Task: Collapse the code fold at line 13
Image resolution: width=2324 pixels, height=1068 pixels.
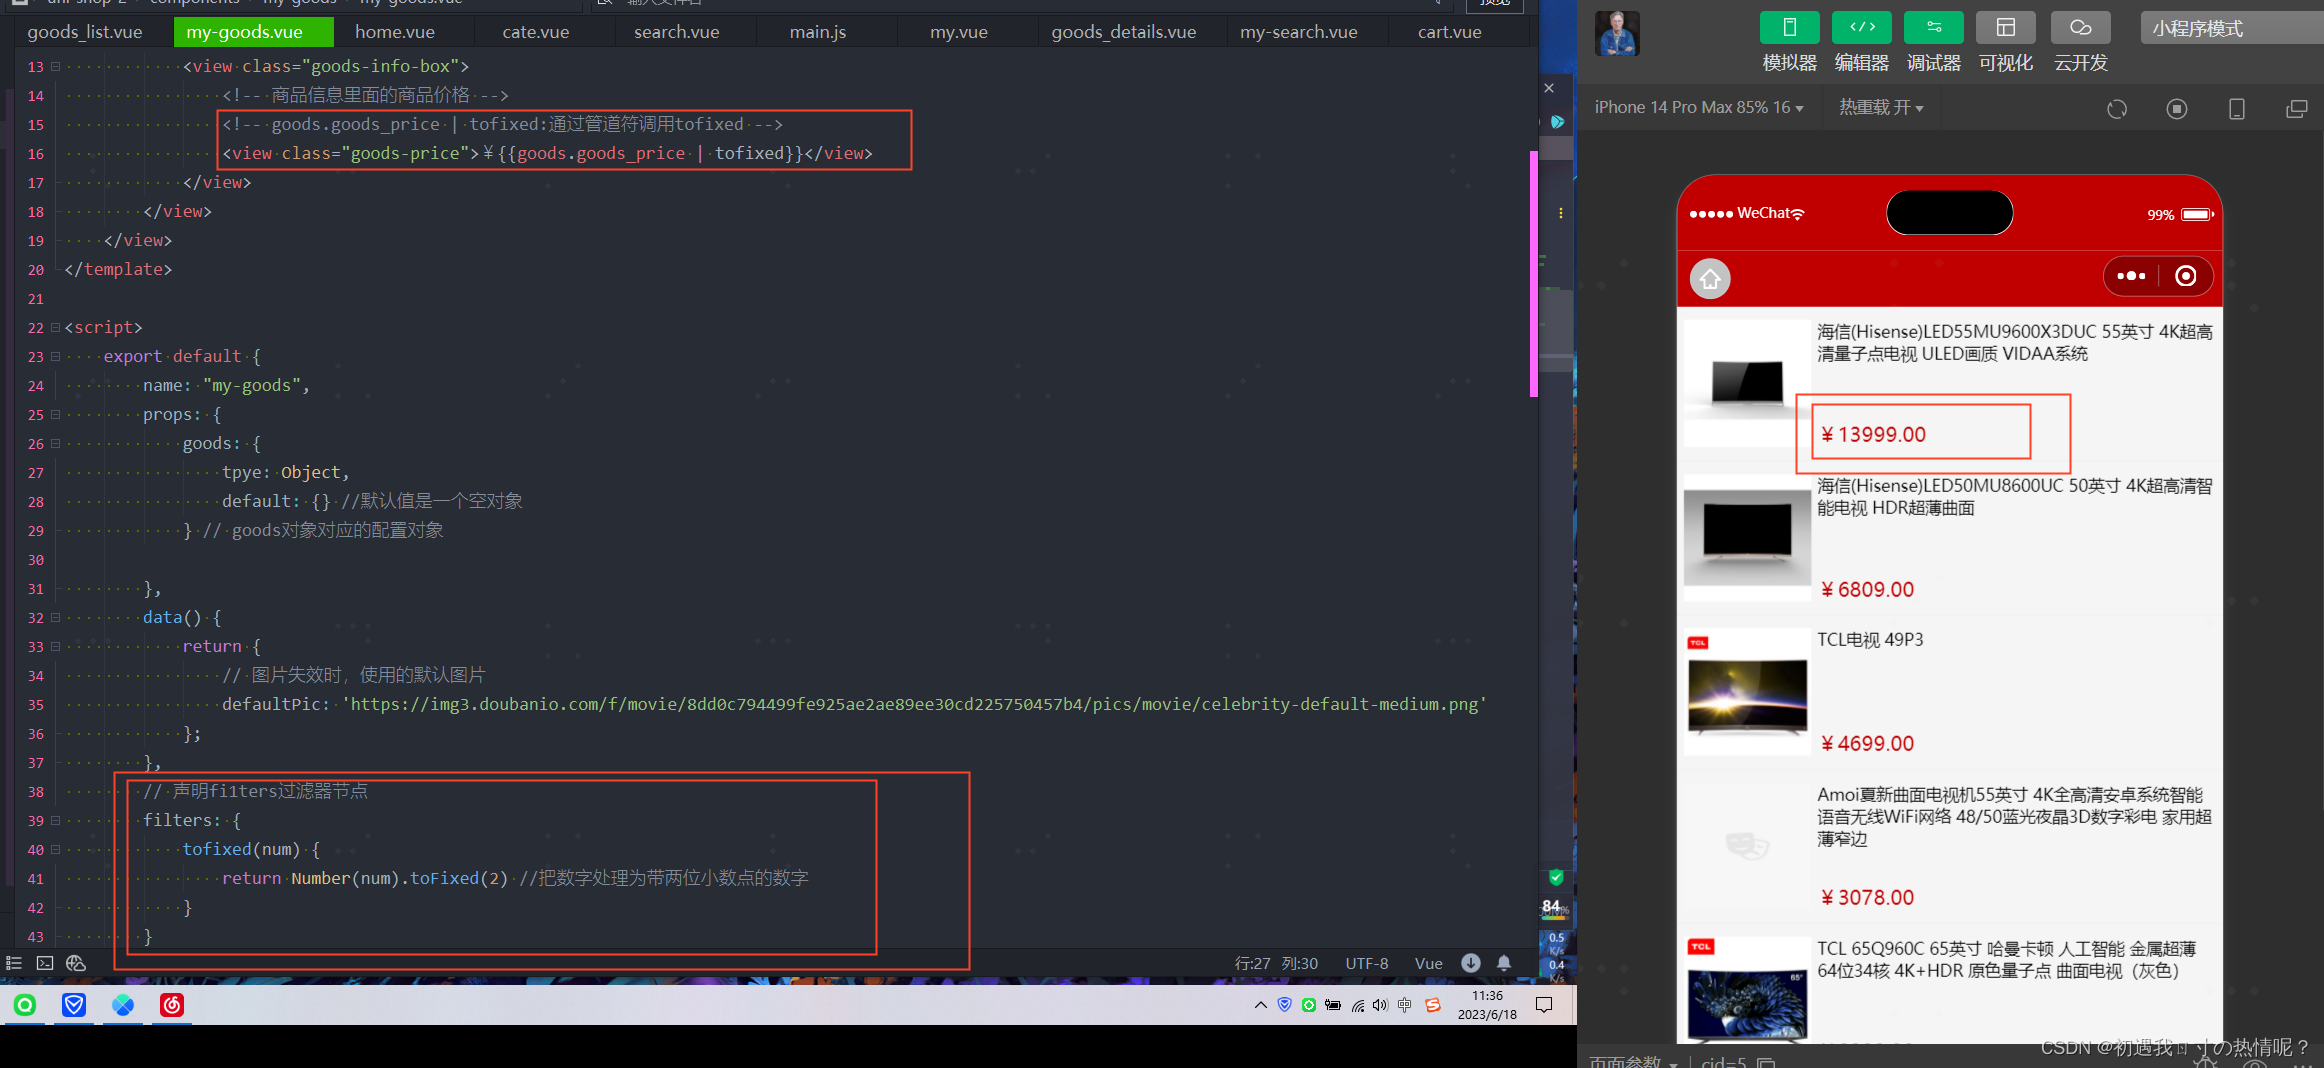Action: tap(55, 67)
